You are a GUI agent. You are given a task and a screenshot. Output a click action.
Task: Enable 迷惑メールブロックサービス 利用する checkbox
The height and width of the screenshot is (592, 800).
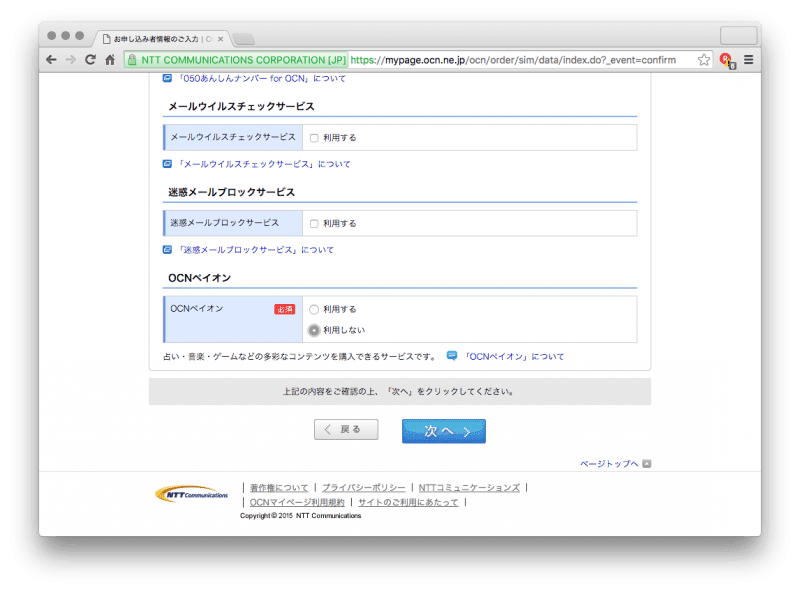click(314, 224)
